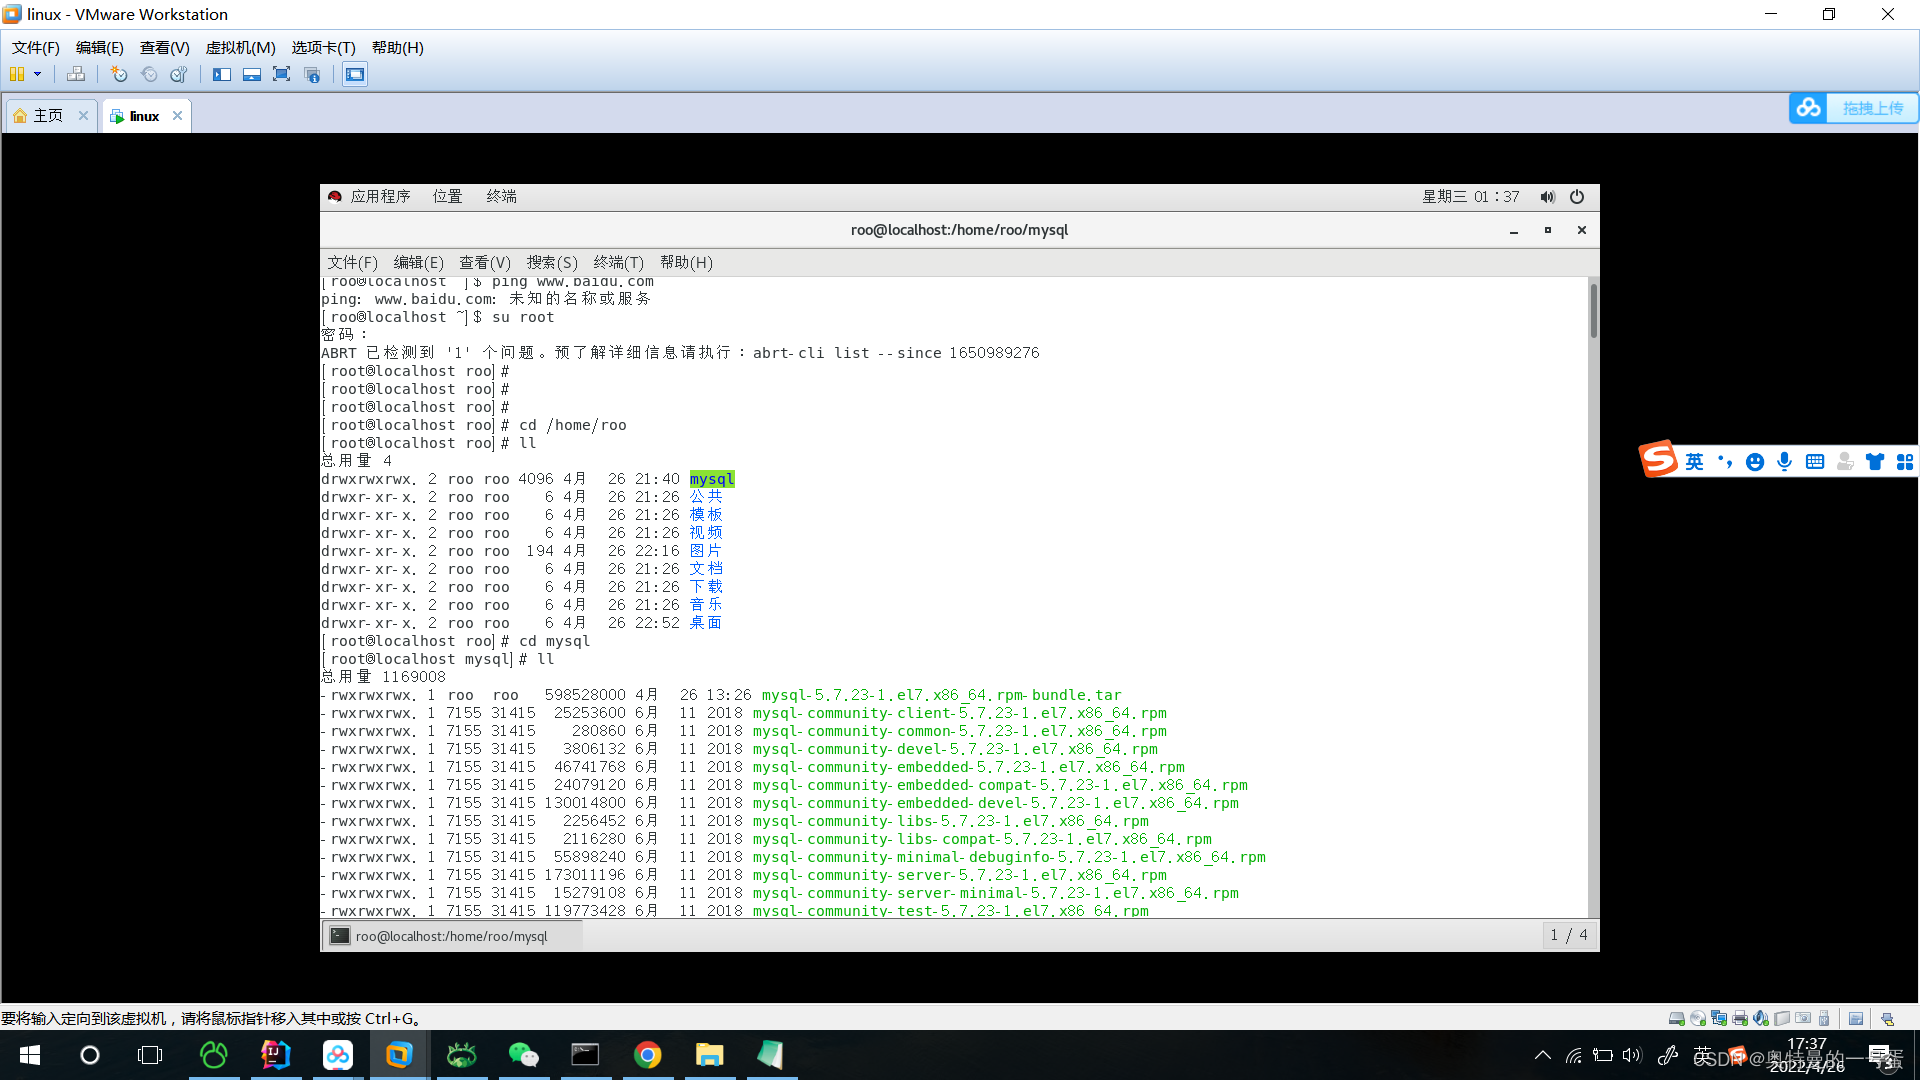
Task: Click the guest clock 星期三 01:37
Action: (1470, 196)
